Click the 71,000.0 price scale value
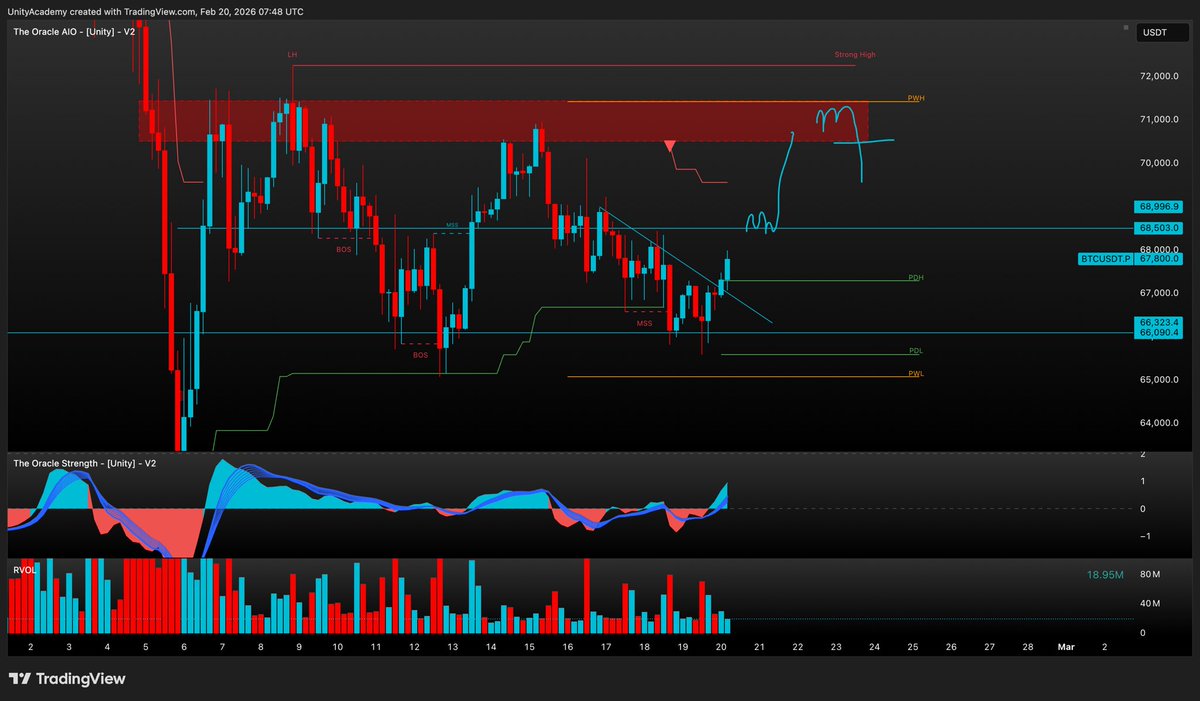Screen dimensions: 1200x701 pyautogui.click(x=1159, y=119)
